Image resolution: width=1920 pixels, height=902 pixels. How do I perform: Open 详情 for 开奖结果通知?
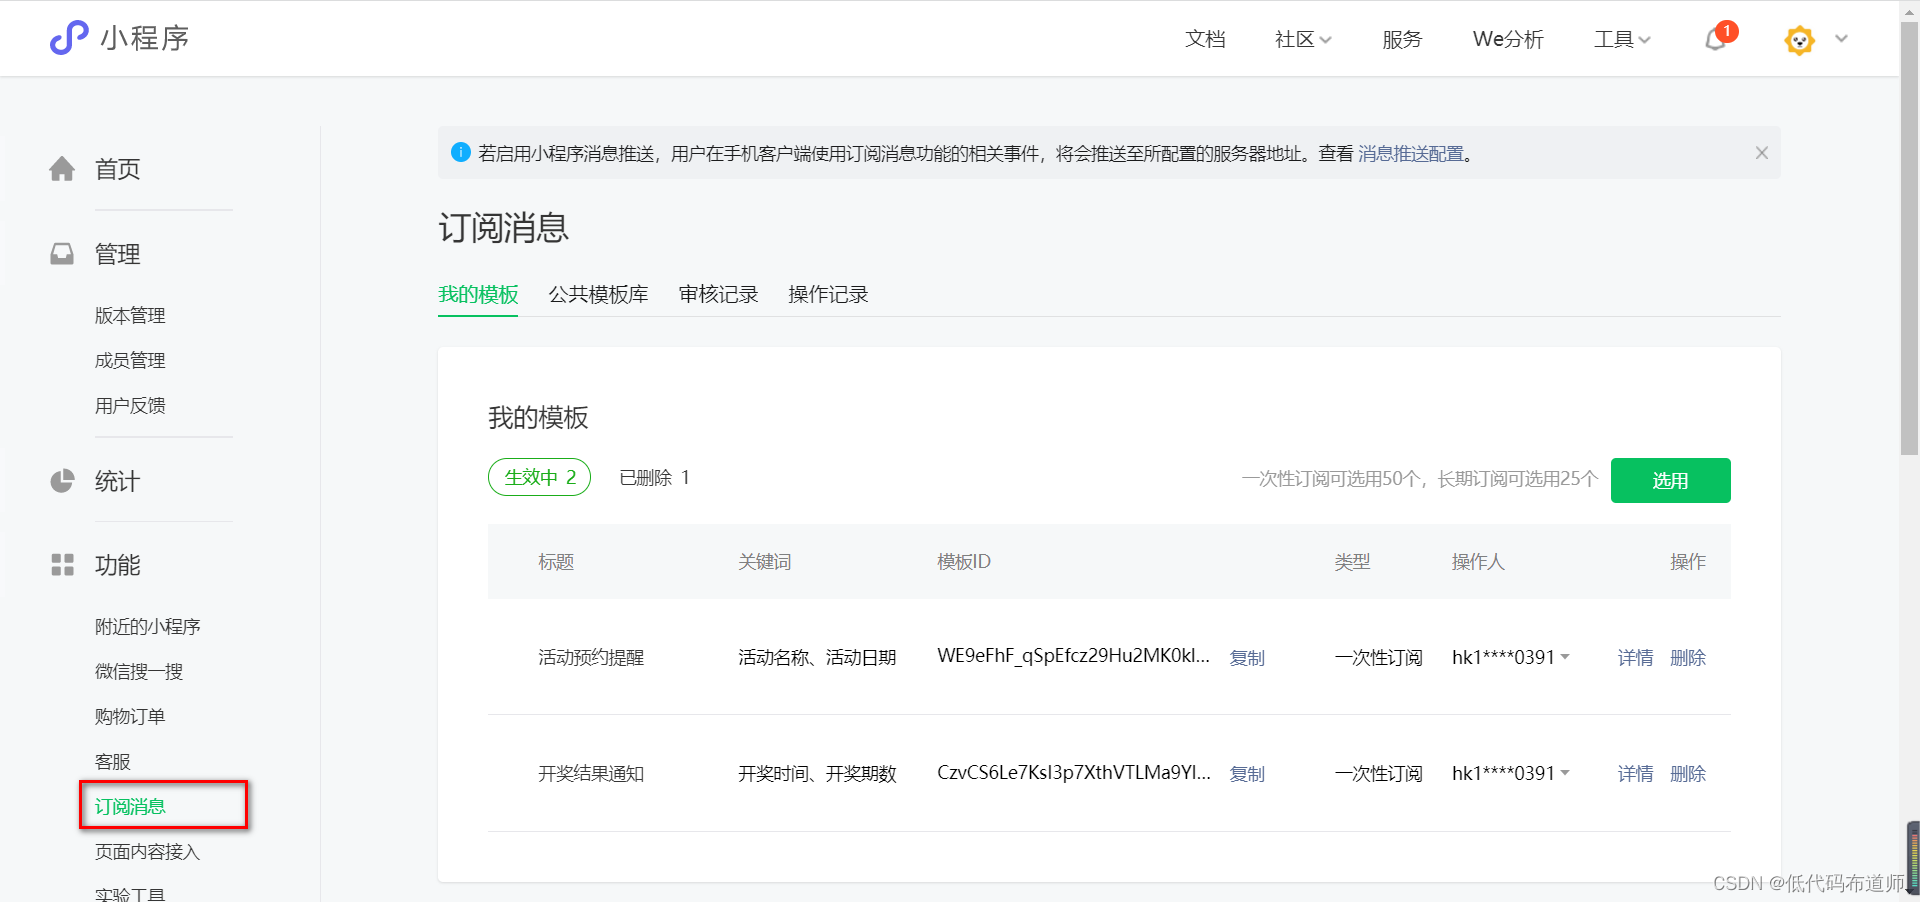coord(1635,774)
